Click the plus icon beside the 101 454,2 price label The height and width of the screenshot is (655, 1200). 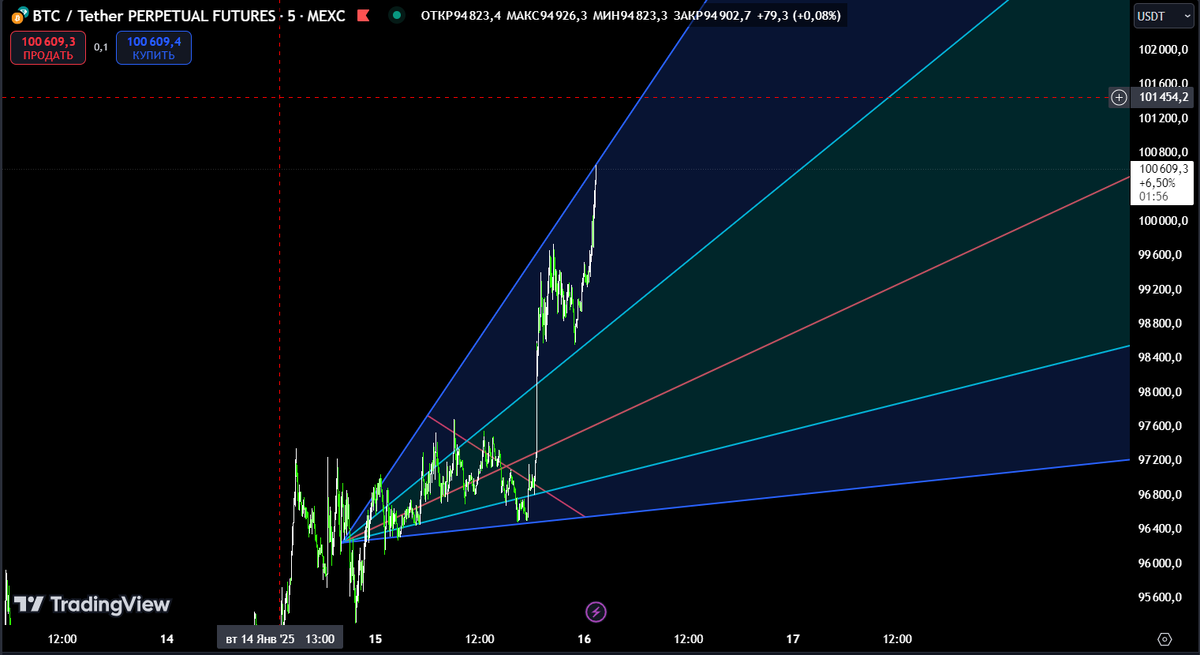pyautogui.click(x=1120, y=97)
